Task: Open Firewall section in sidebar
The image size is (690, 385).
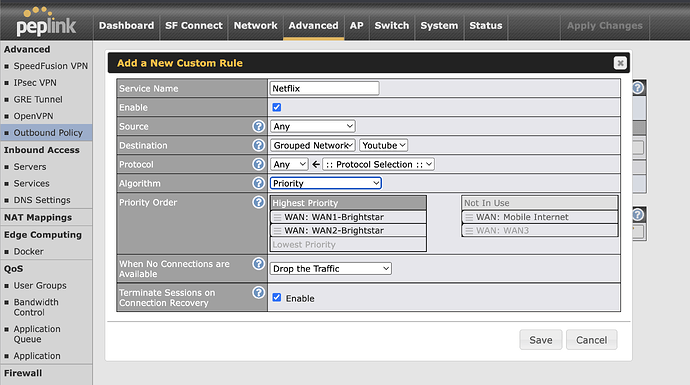Action: tap(23, 373)
